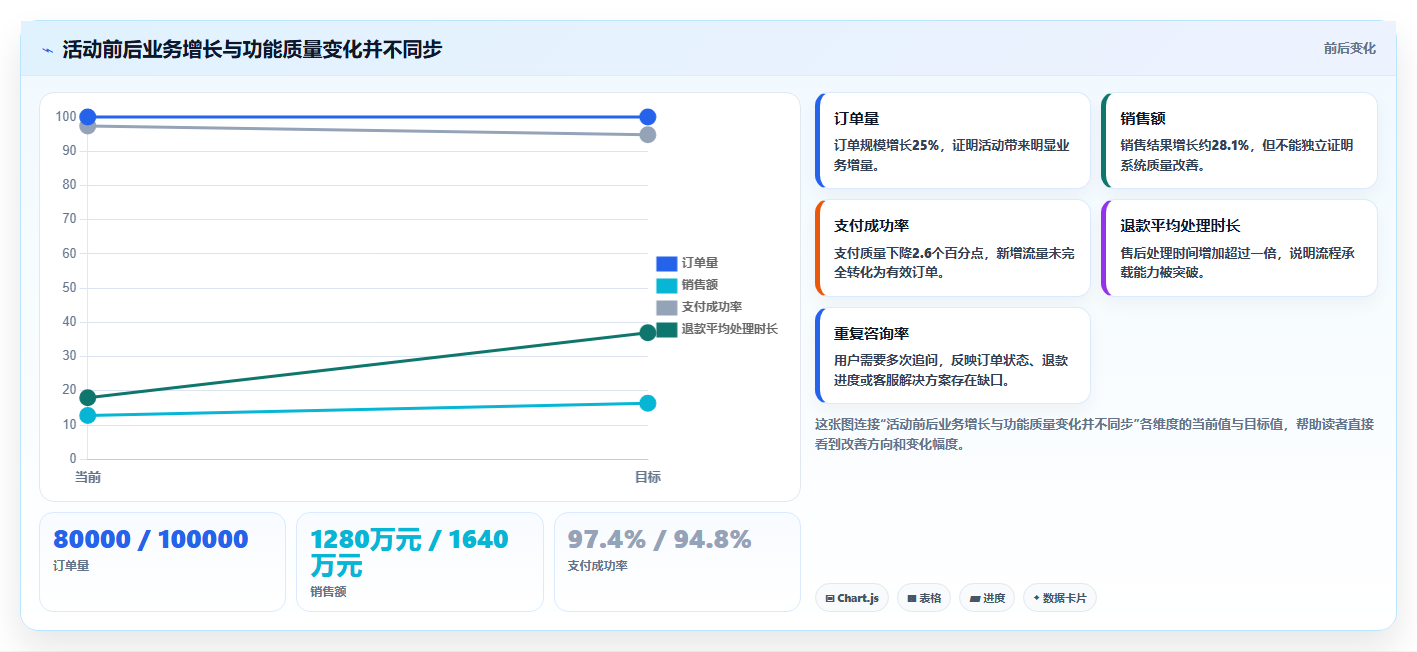The image size is (1417, 652).
Task: Click the sparkle icon in 数据卡片 tag
Action: tap(1036, 598)
